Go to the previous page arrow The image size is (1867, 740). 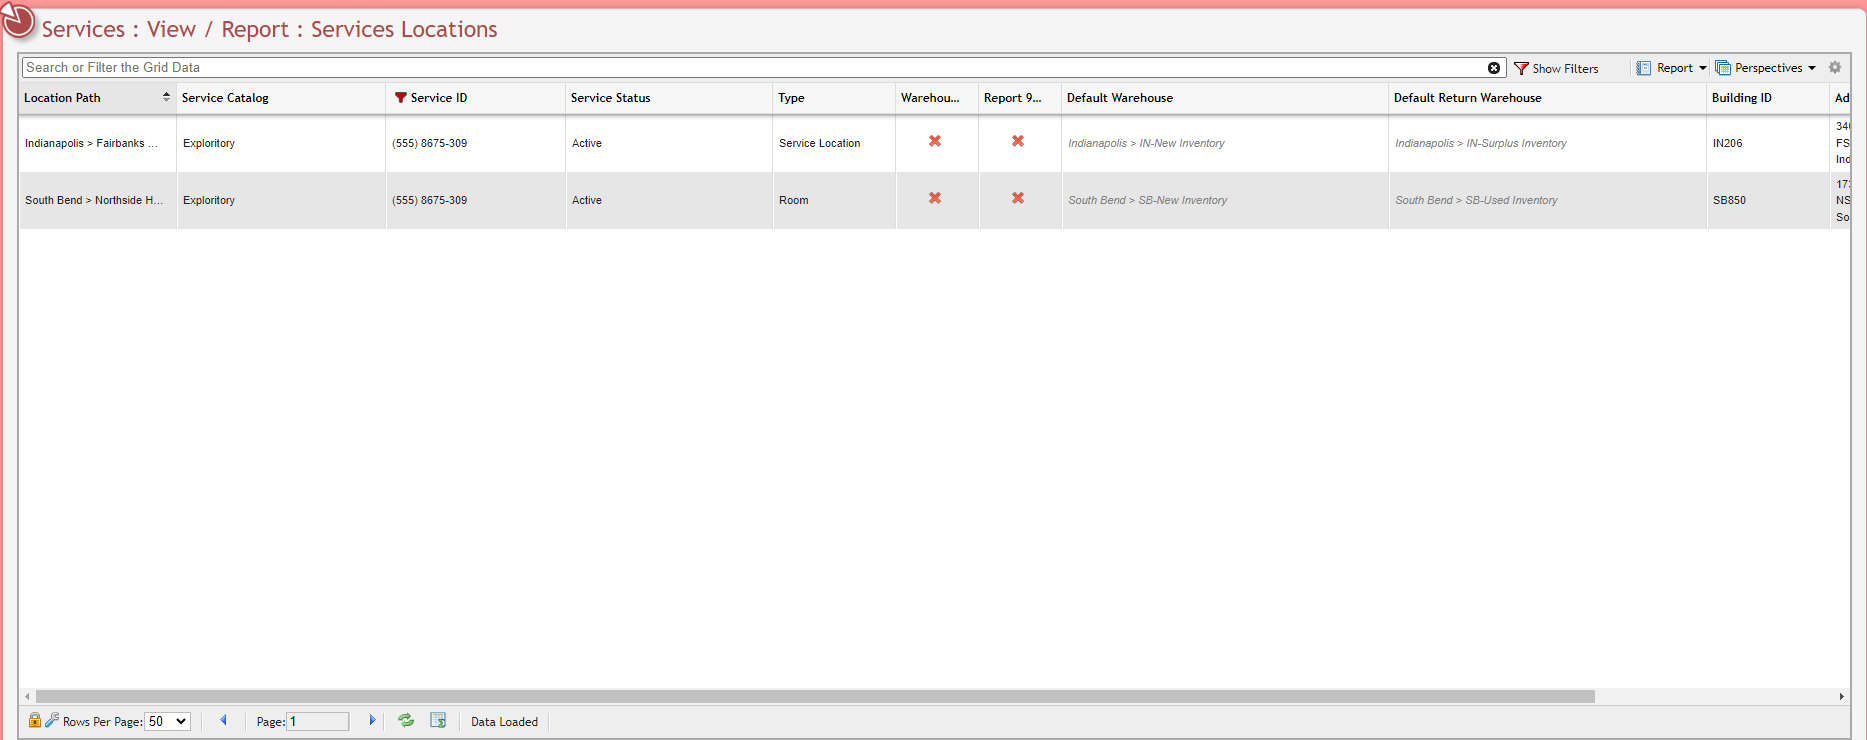coord(223,720)
